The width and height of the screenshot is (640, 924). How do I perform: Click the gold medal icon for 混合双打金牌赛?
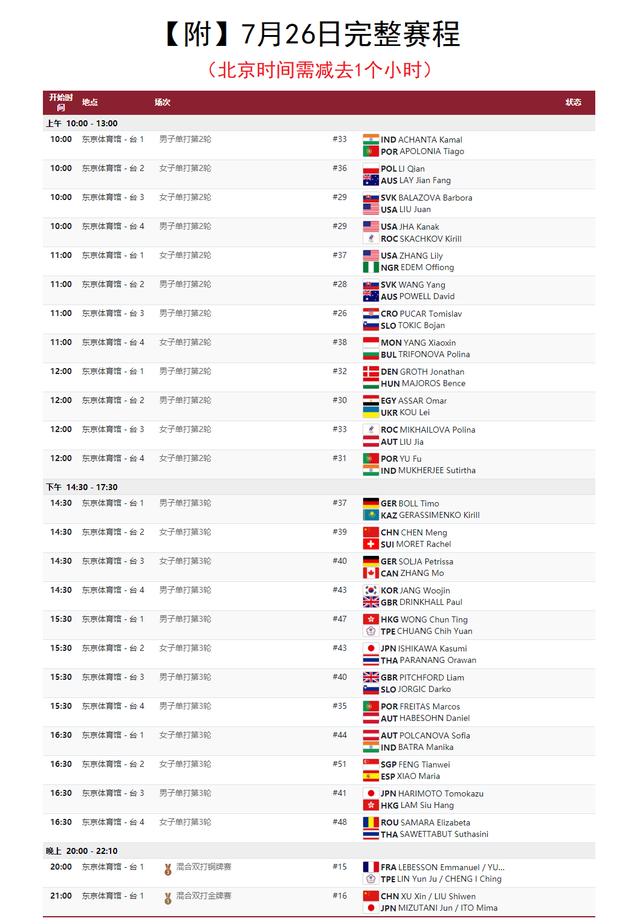click(x=168, y=897)
